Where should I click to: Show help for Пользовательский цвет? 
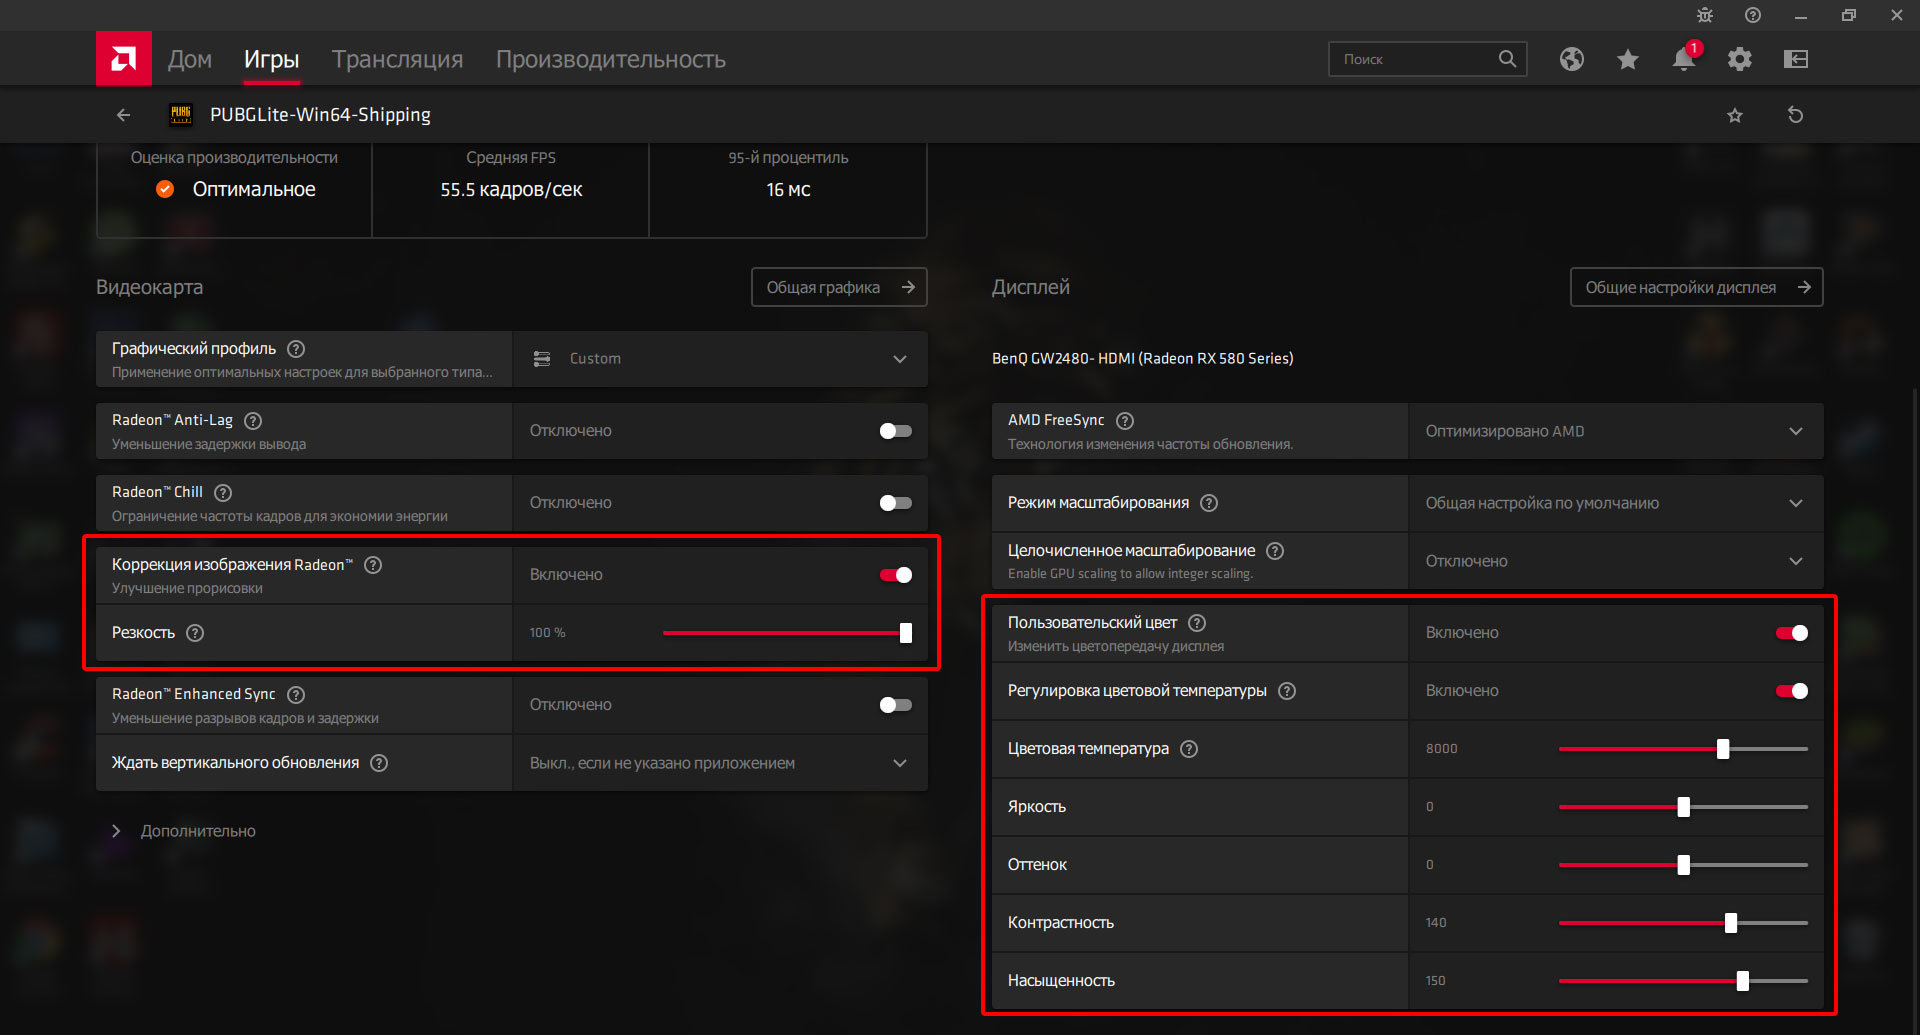[x=1197, y=623]
